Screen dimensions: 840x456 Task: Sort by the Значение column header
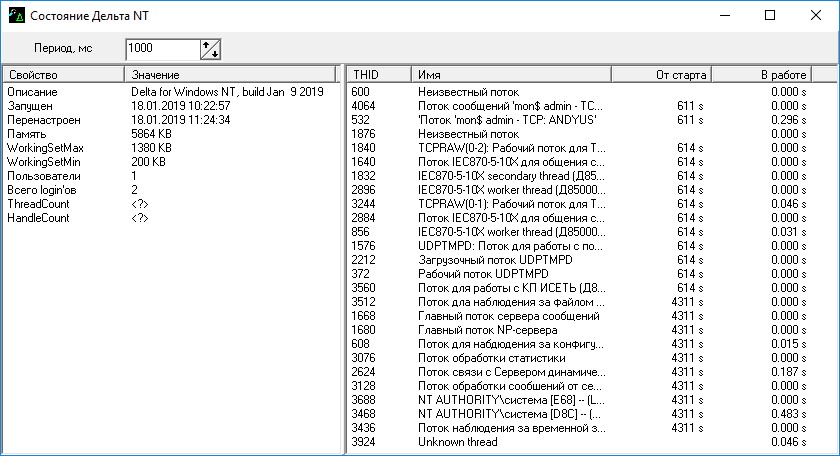tap(230, 75)
